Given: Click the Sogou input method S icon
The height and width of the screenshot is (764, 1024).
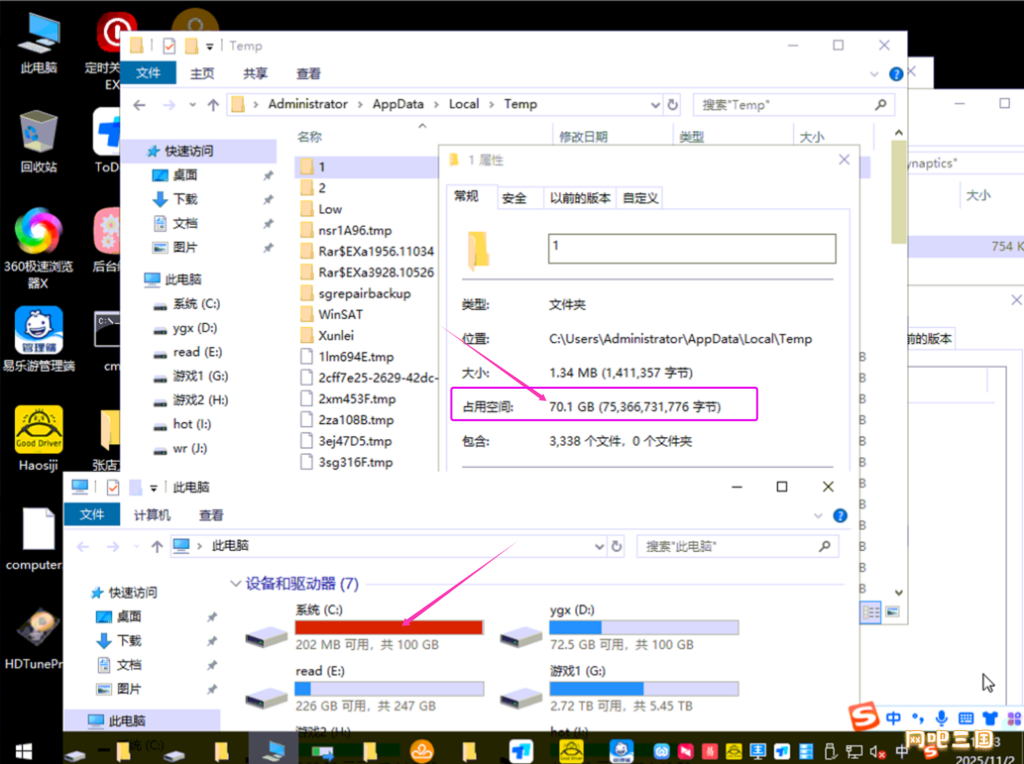Looking at the screenshot, I should (x=864, y=716).
